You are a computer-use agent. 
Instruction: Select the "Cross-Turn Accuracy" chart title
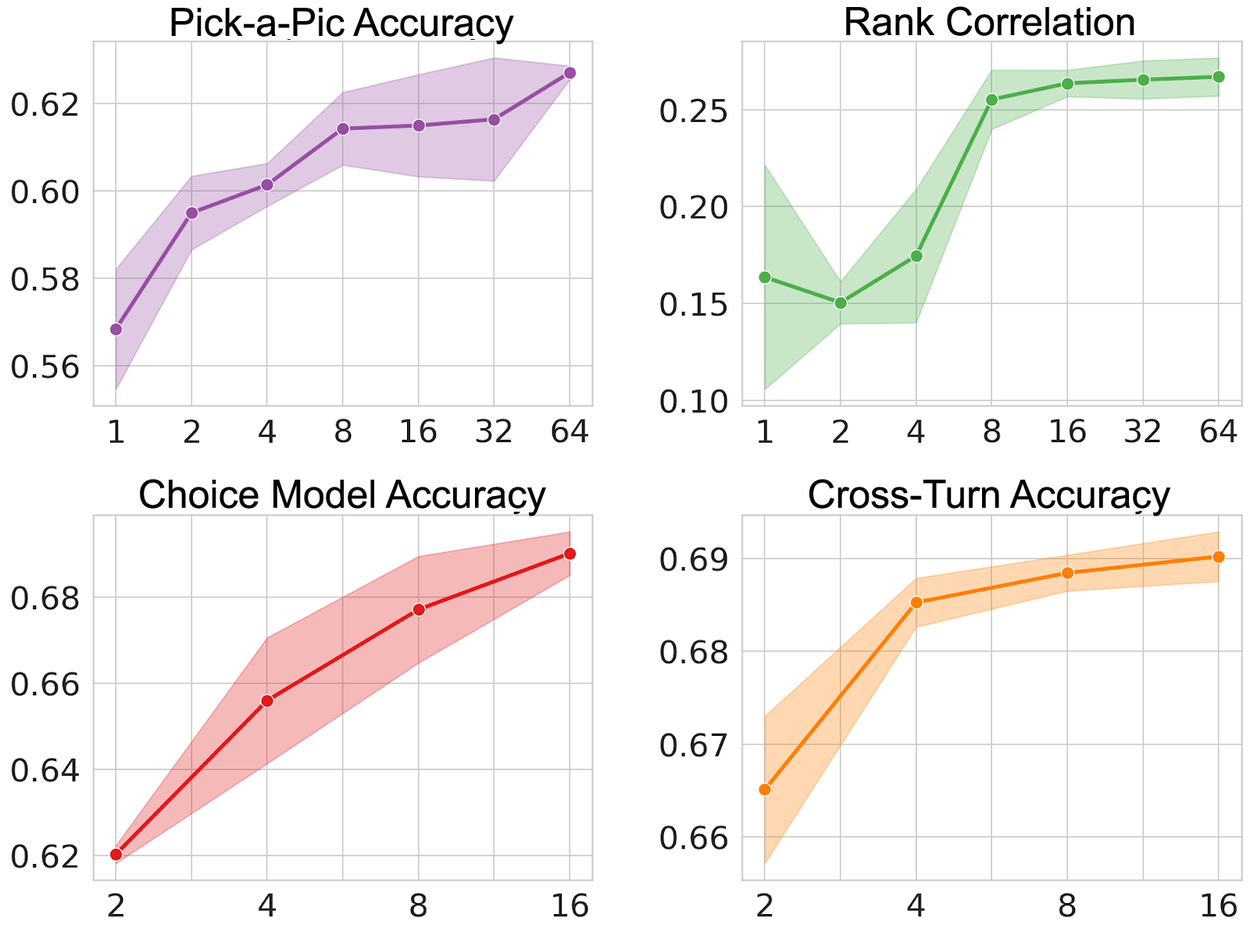pos(989,495)
